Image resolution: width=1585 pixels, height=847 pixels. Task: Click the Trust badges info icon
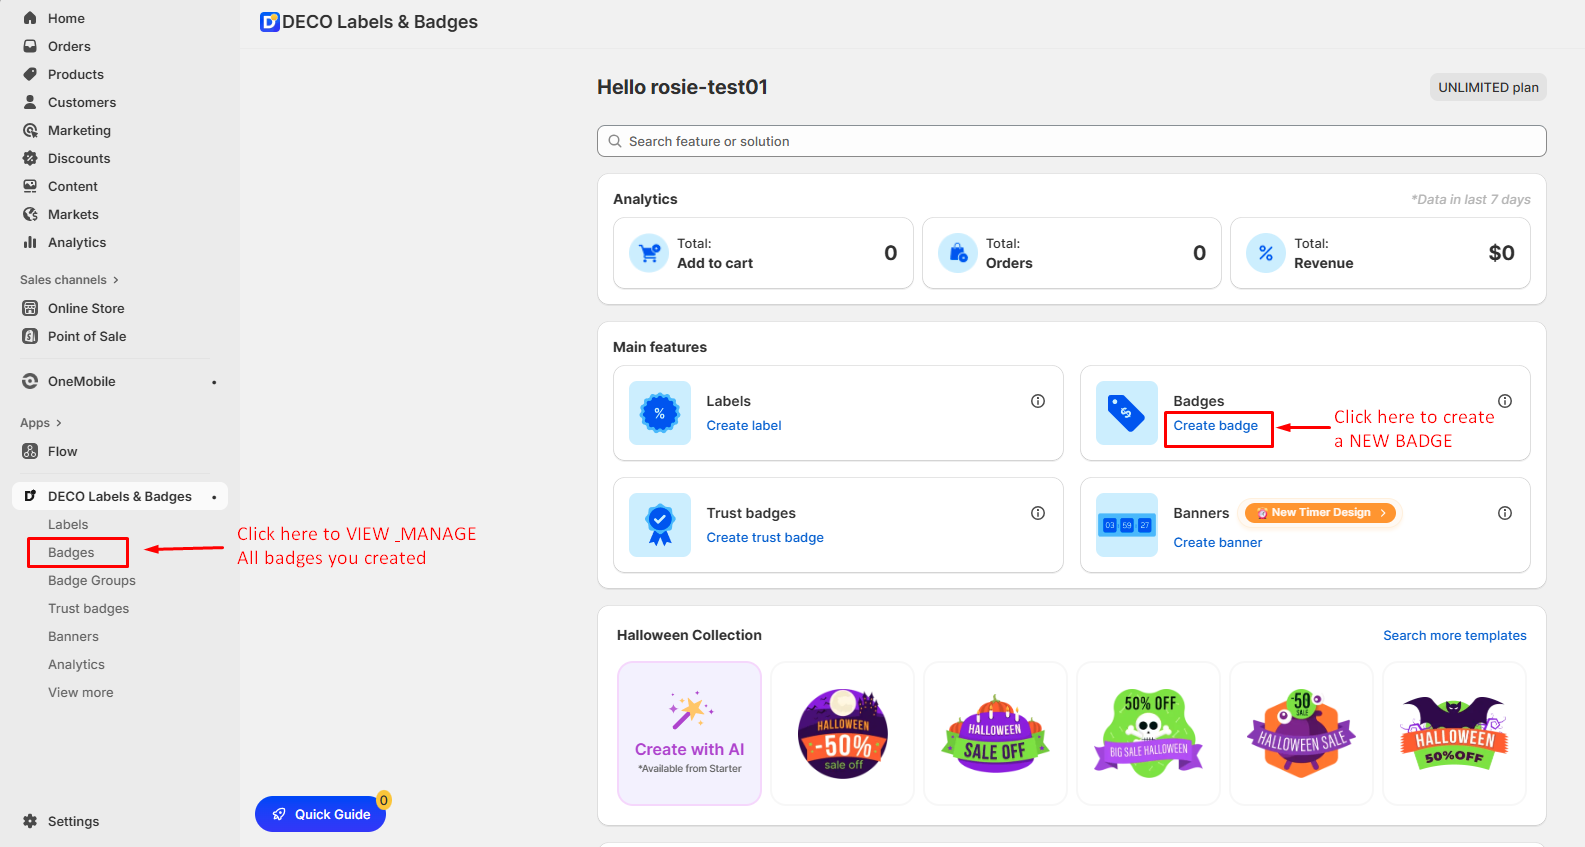(1038, 513)
